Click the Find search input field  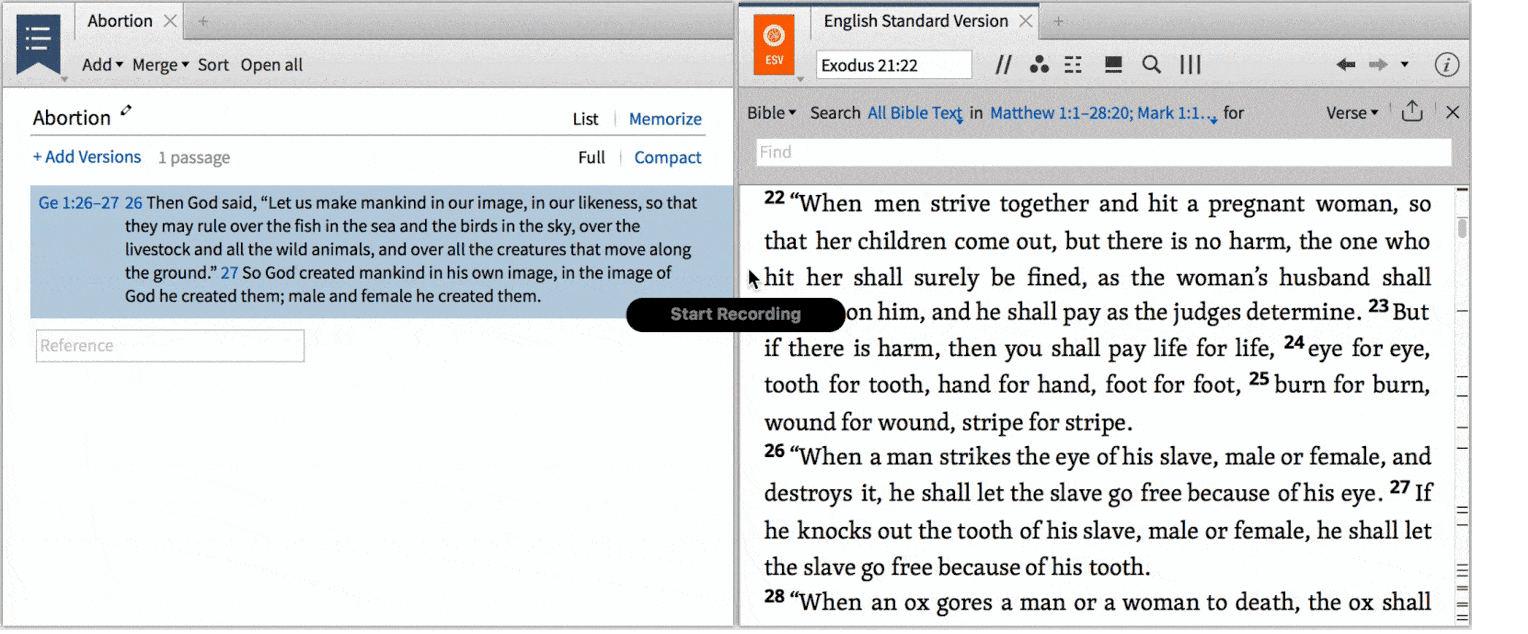click(1104, 152)
